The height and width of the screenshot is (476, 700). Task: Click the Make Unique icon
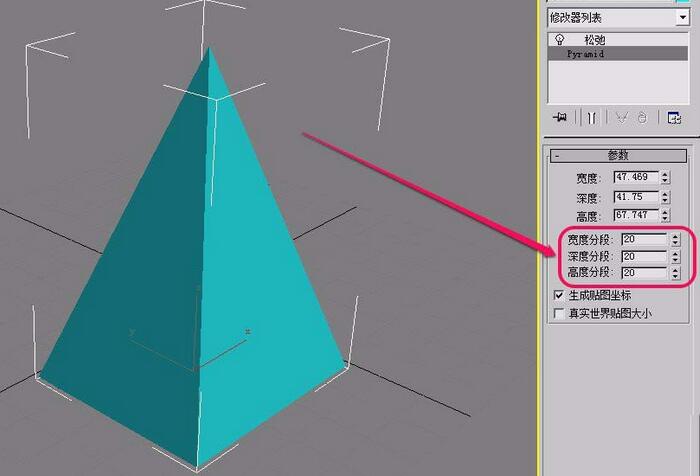622,118
